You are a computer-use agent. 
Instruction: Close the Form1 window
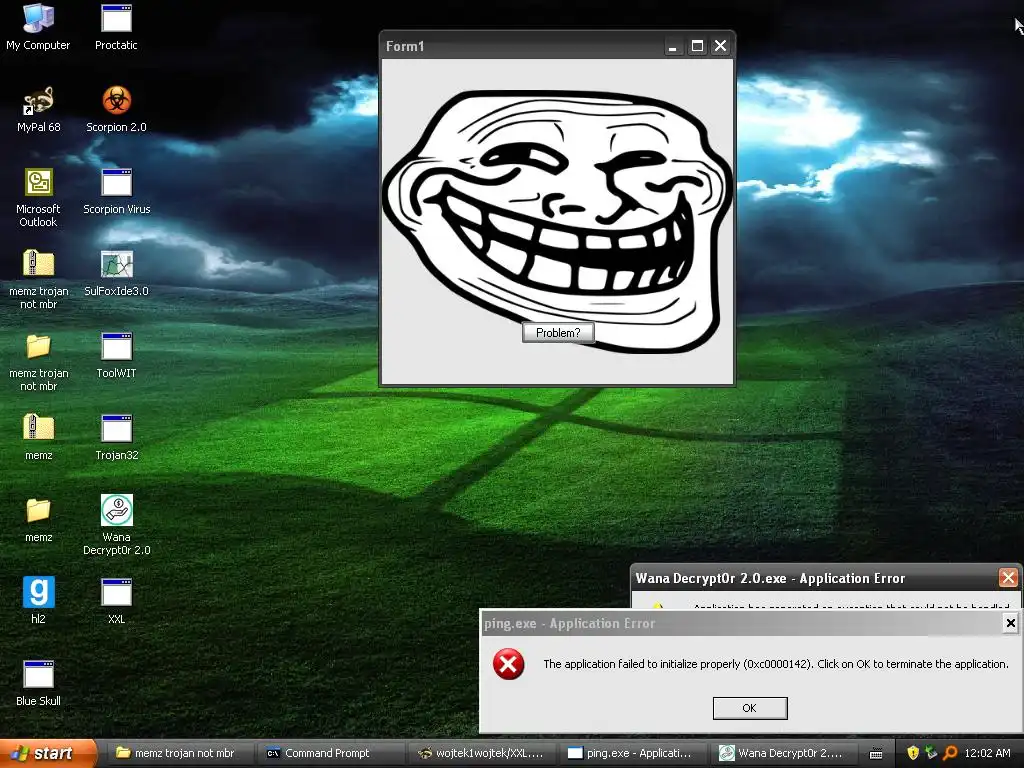click(x=720, y=46)
